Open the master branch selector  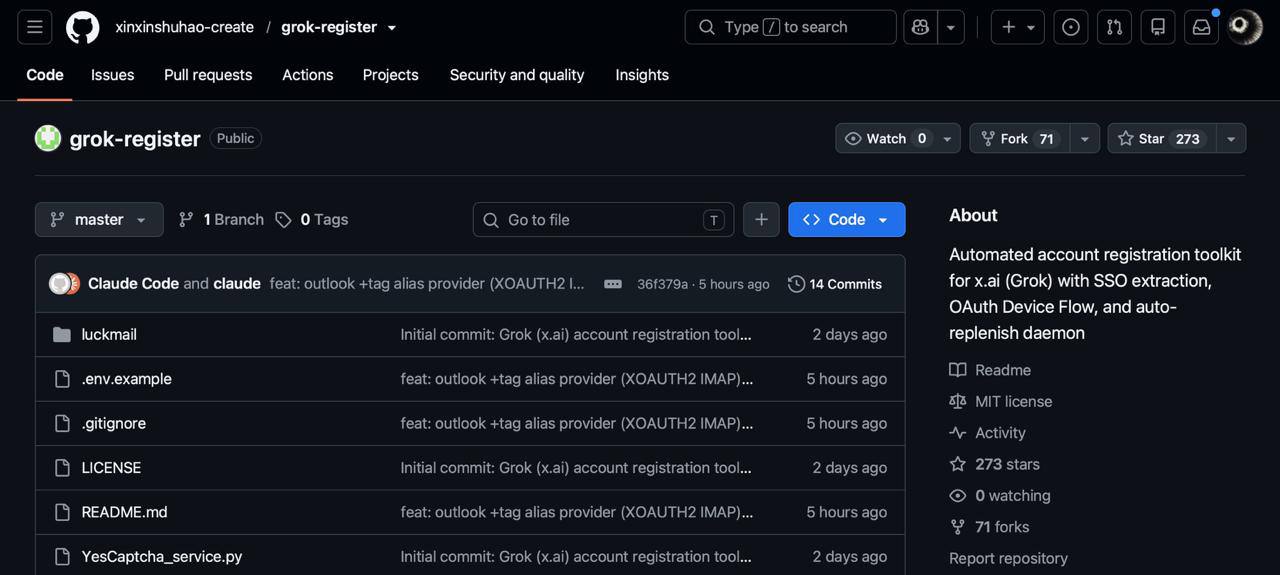[99, 219]
